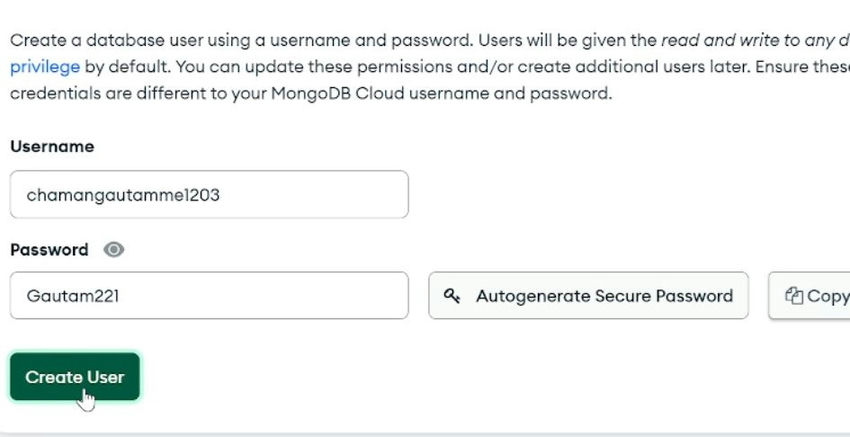Open the blue privilege link
The height and width of the screenshot is (437, 850).
pos(45,67)
